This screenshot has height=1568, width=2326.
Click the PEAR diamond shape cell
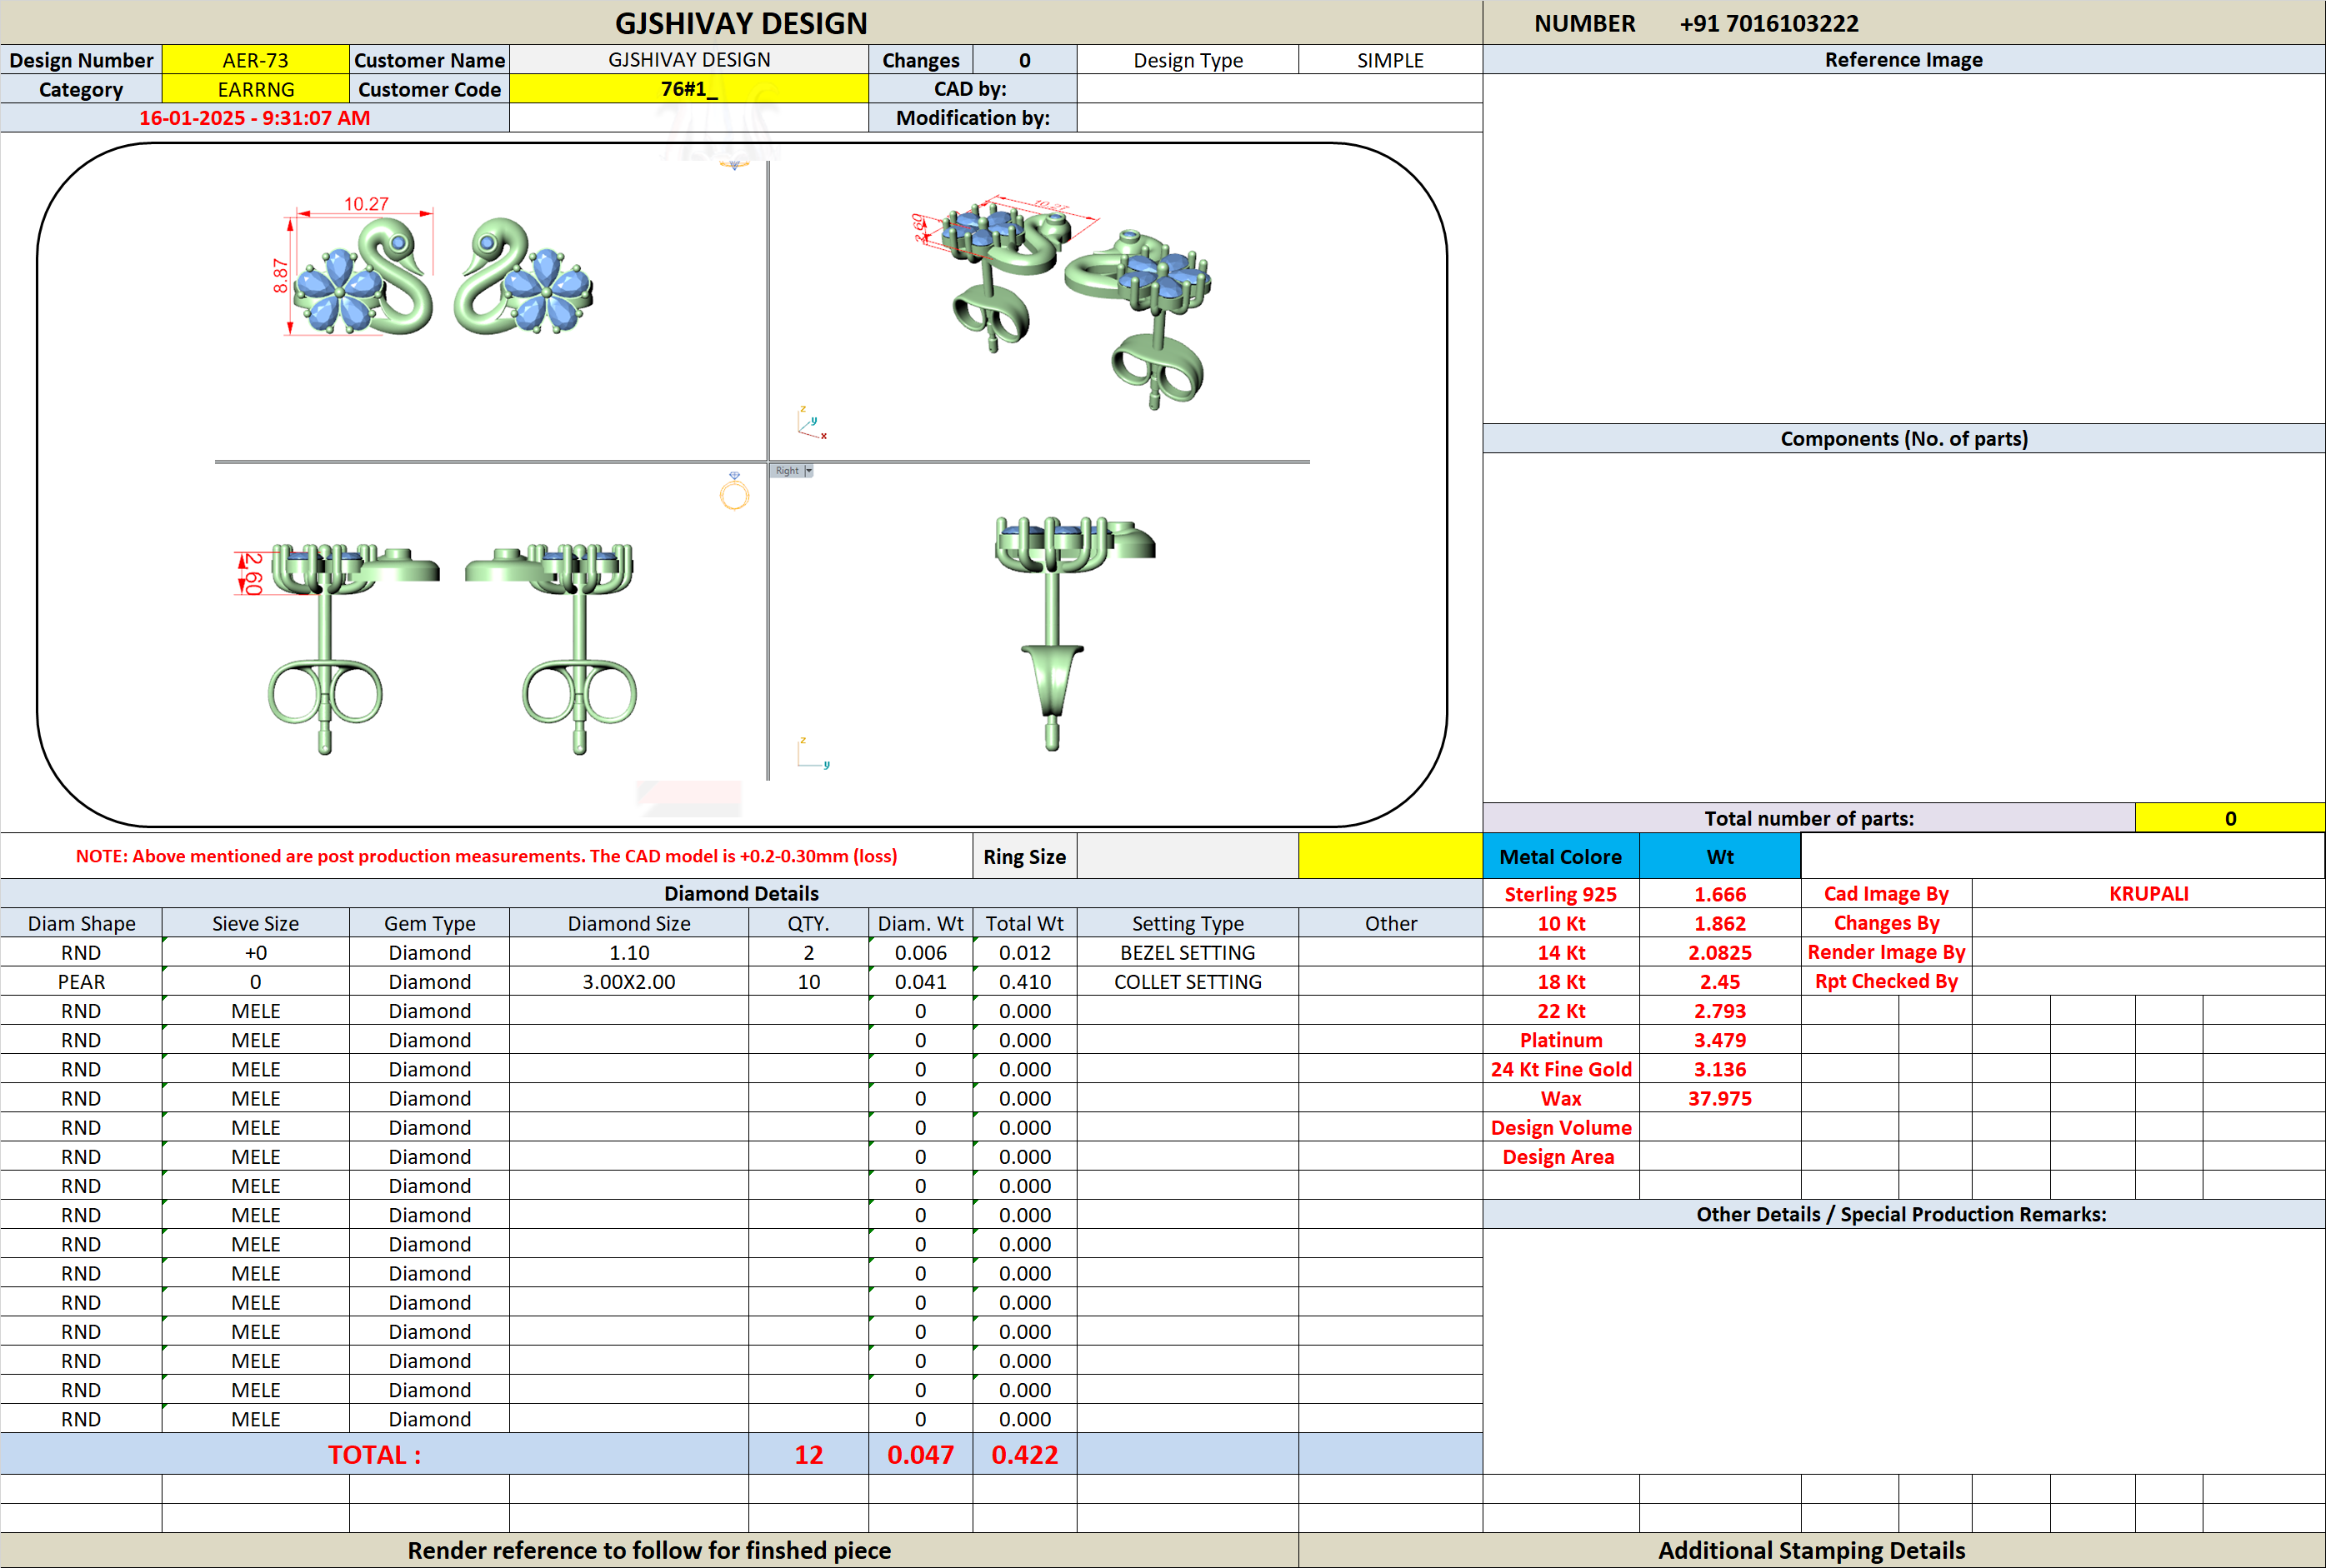point(81,981)
